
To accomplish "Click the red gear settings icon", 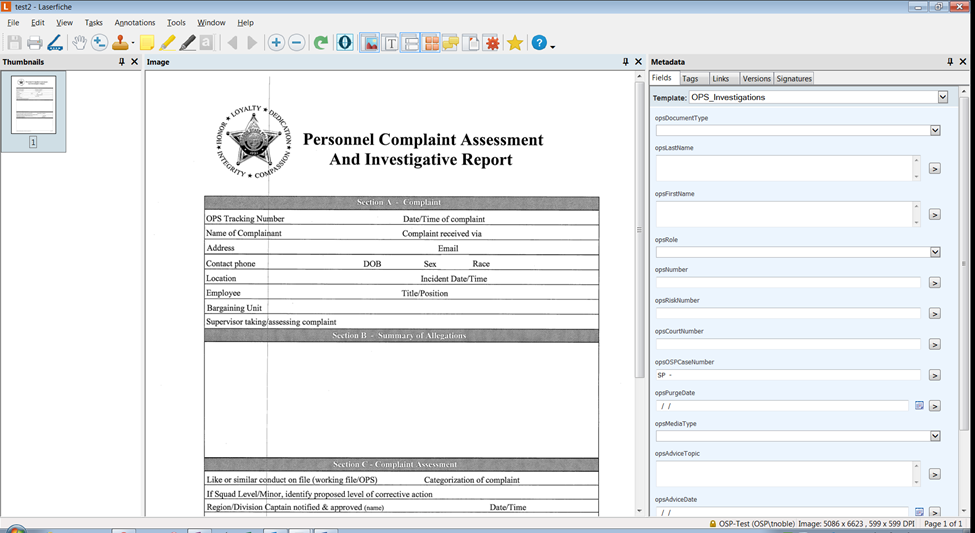I will 492,43.
